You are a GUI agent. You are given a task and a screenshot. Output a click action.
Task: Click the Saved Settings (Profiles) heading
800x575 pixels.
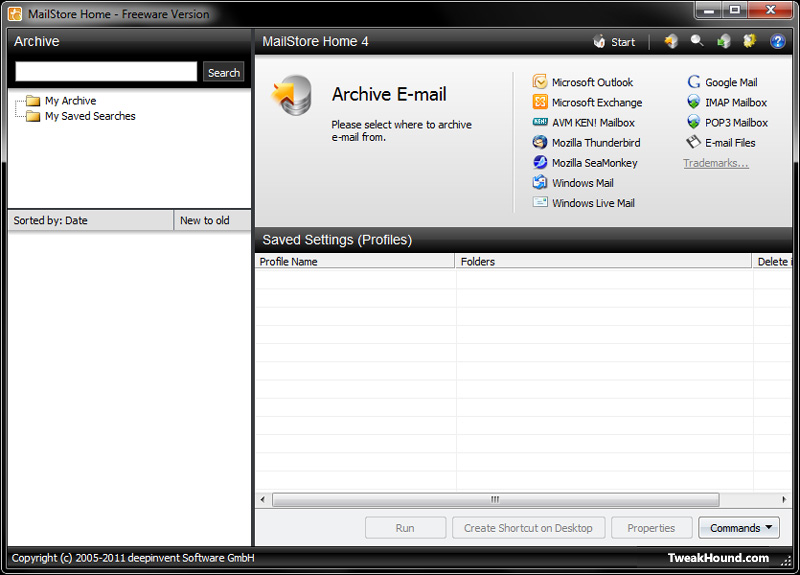[x=337, y=240]
